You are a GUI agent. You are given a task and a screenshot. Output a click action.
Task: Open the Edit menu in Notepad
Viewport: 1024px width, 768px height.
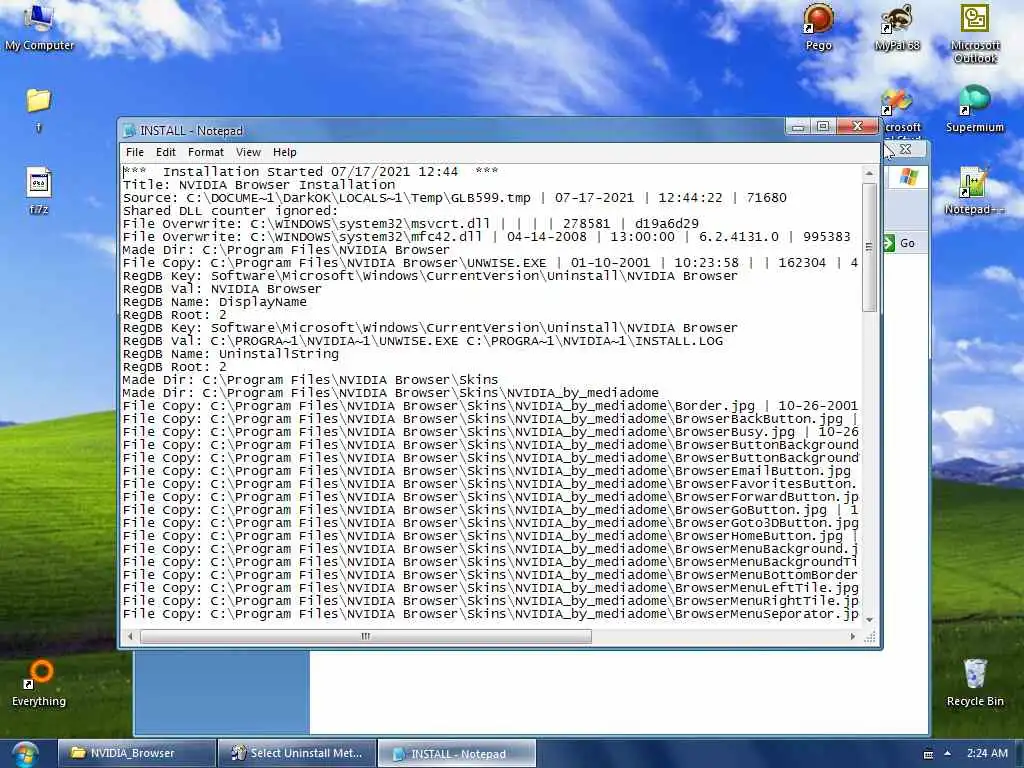click(x=165, y=152)
